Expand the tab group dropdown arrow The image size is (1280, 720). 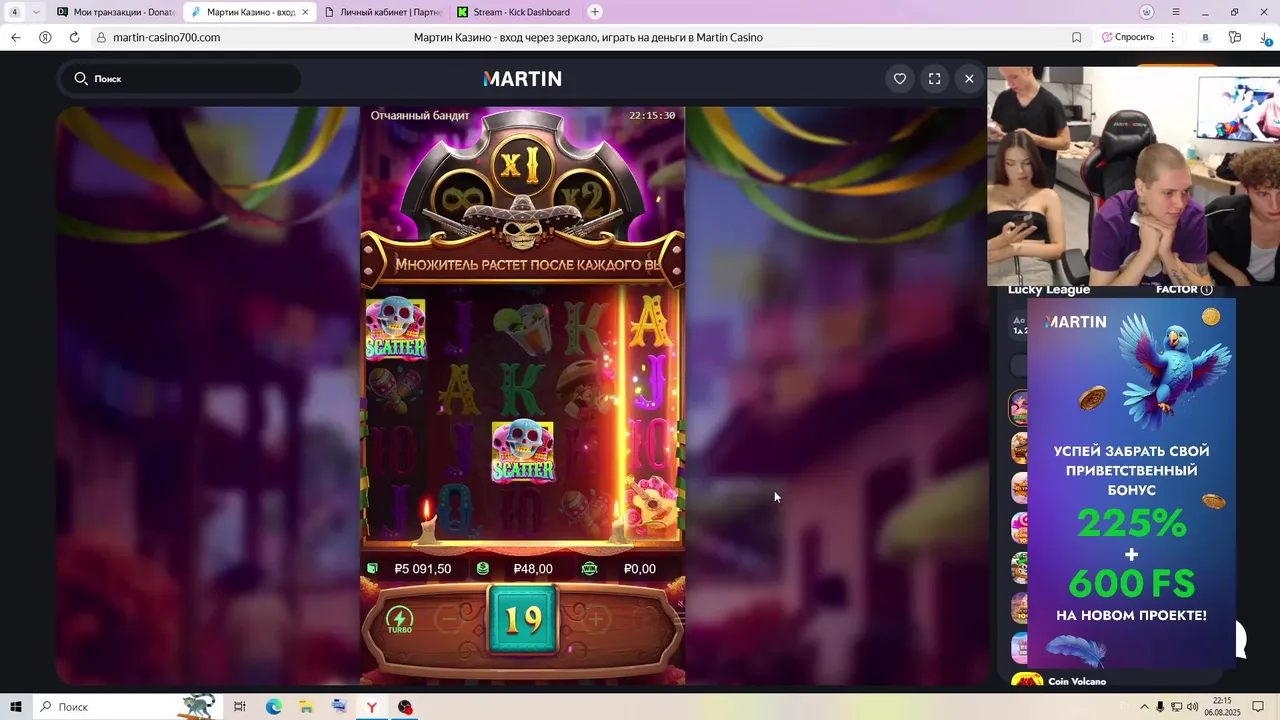(x=36, y=12)
